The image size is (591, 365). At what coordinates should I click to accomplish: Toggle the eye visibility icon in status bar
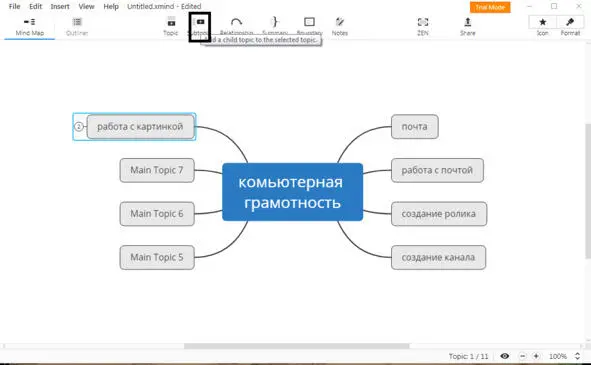505,356
